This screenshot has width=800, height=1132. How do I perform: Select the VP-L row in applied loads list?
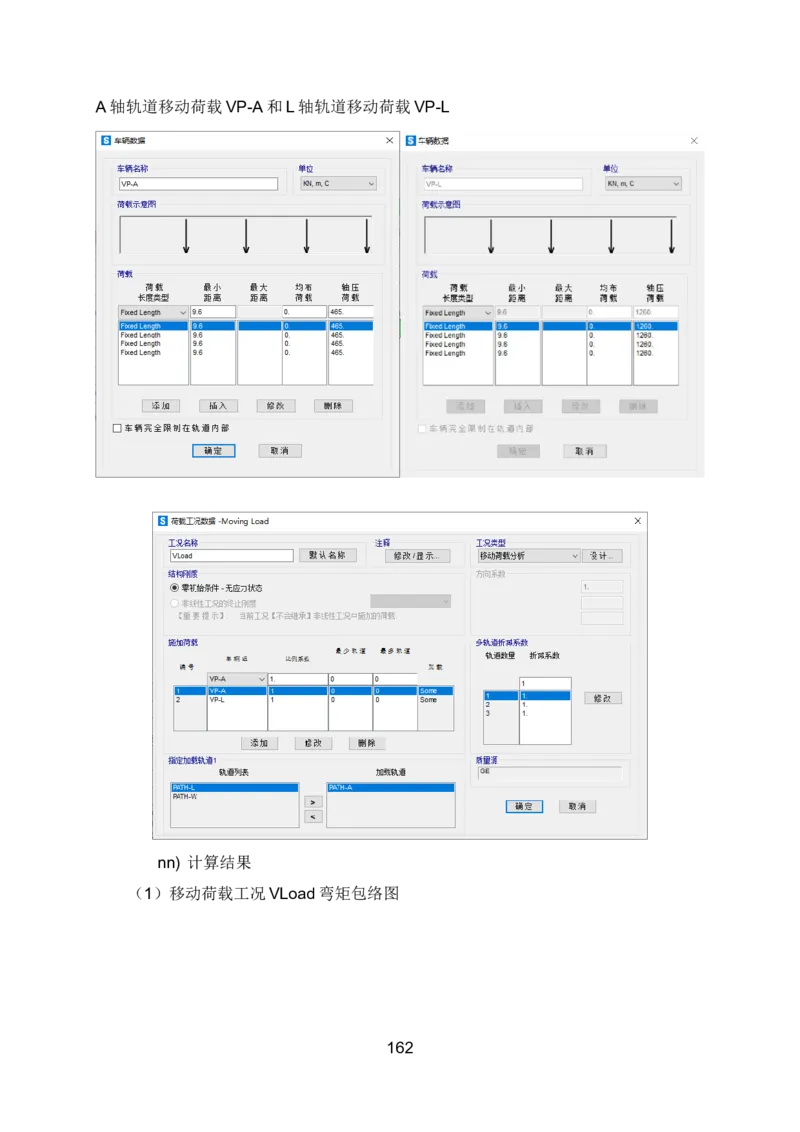click(218, 700)
